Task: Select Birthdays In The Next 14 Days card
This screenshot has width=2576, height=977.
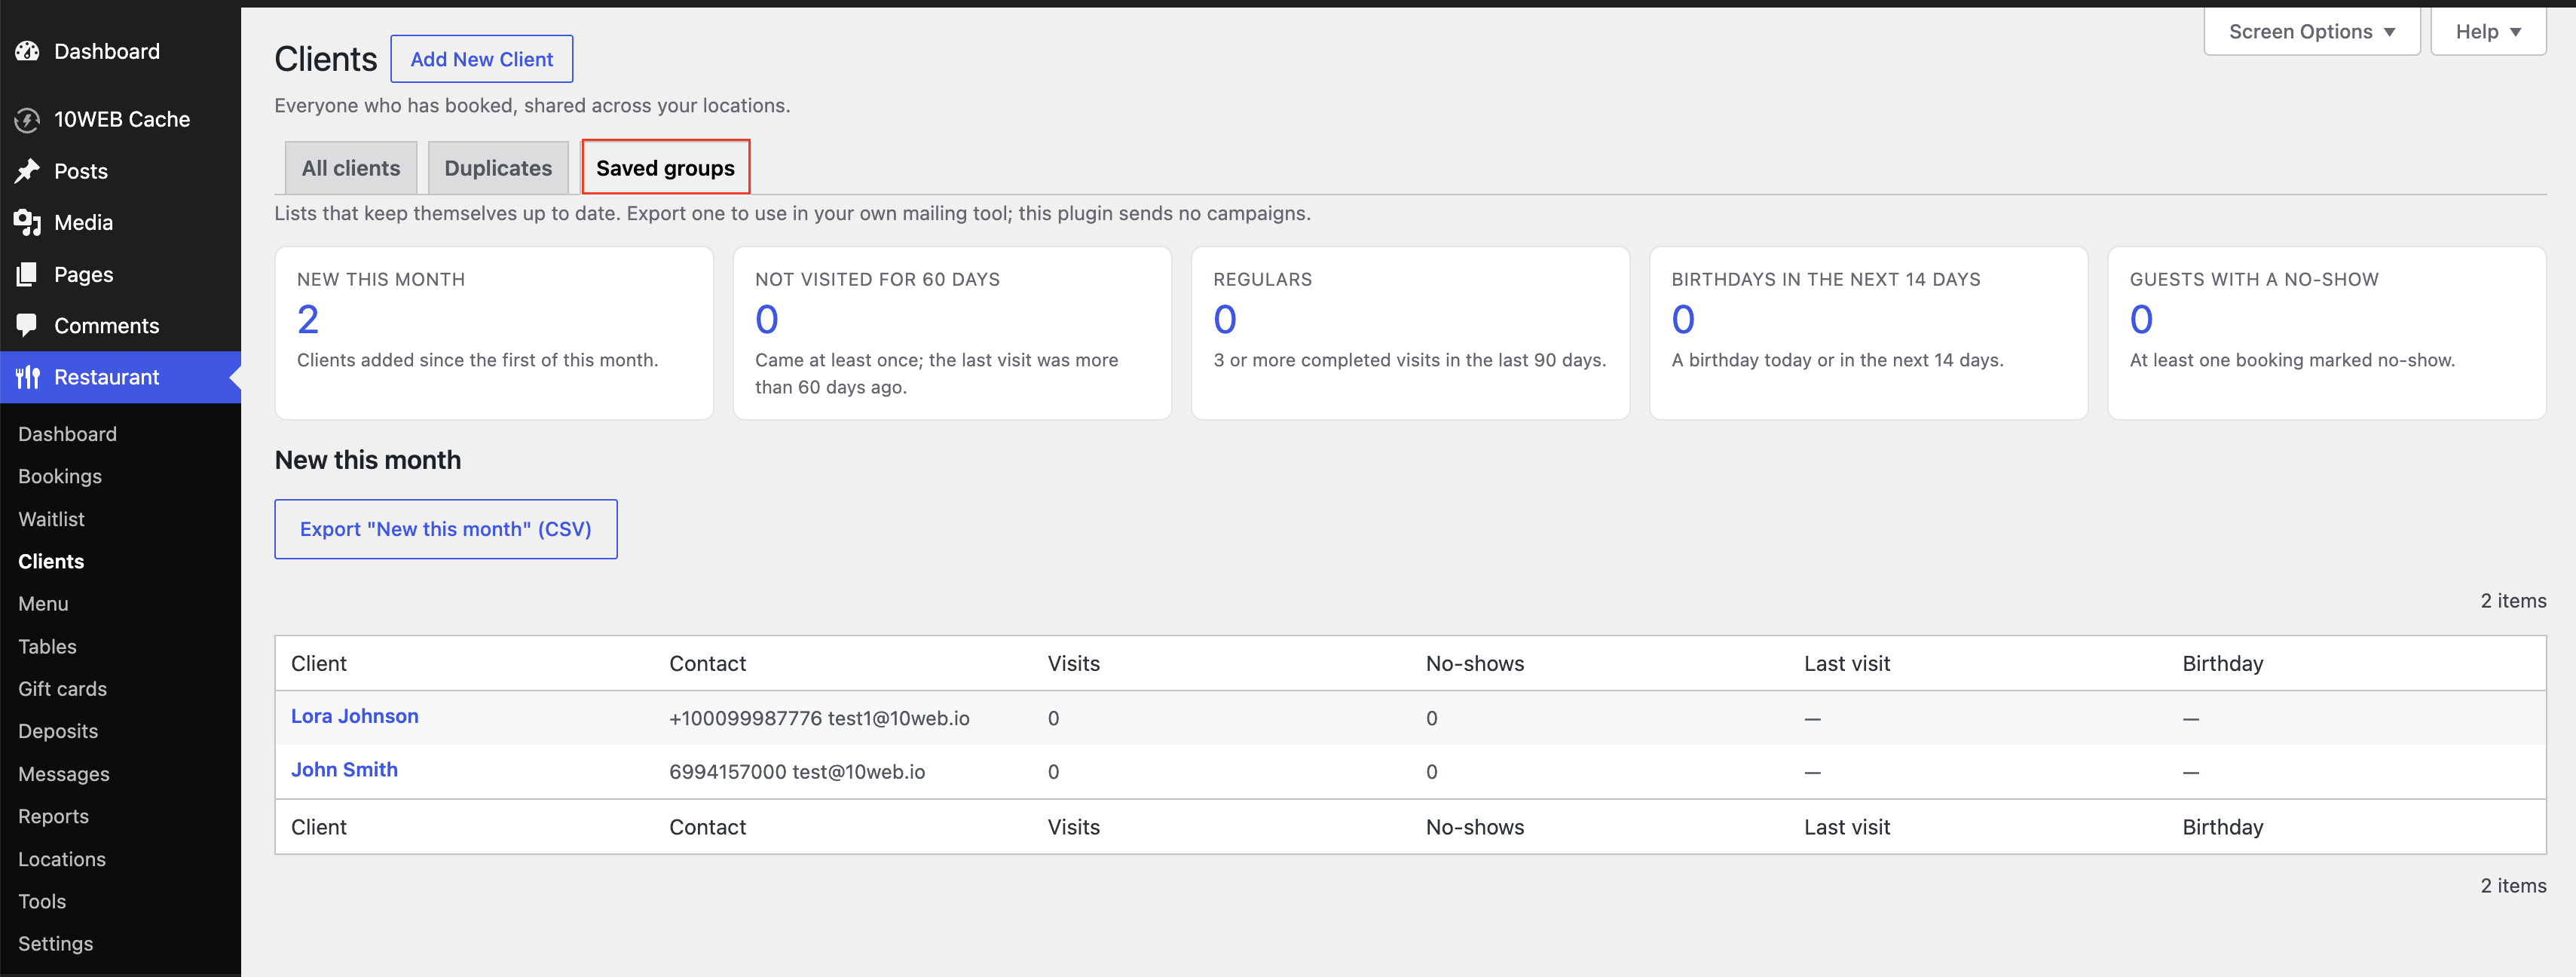Action: (1868, 333)
